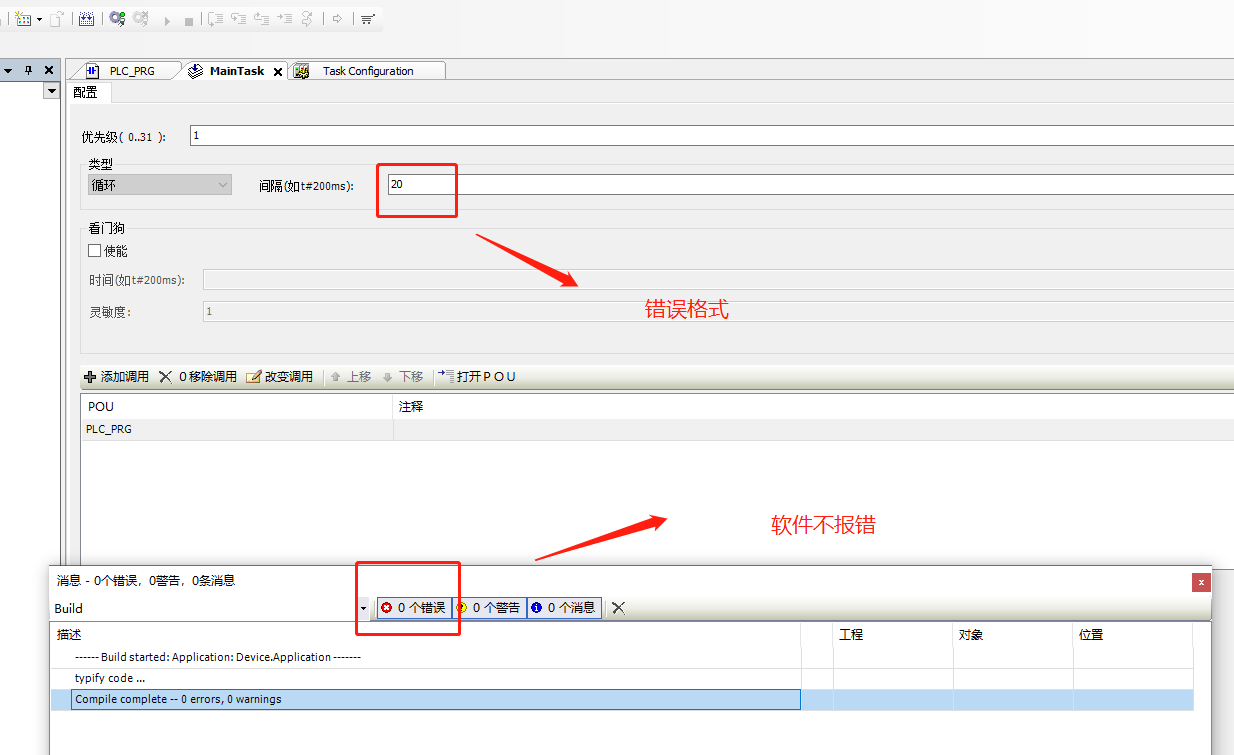Toggle the 0 个消息 messages filter
This screenshot has height=755, width=1234.
pos(564,608)
